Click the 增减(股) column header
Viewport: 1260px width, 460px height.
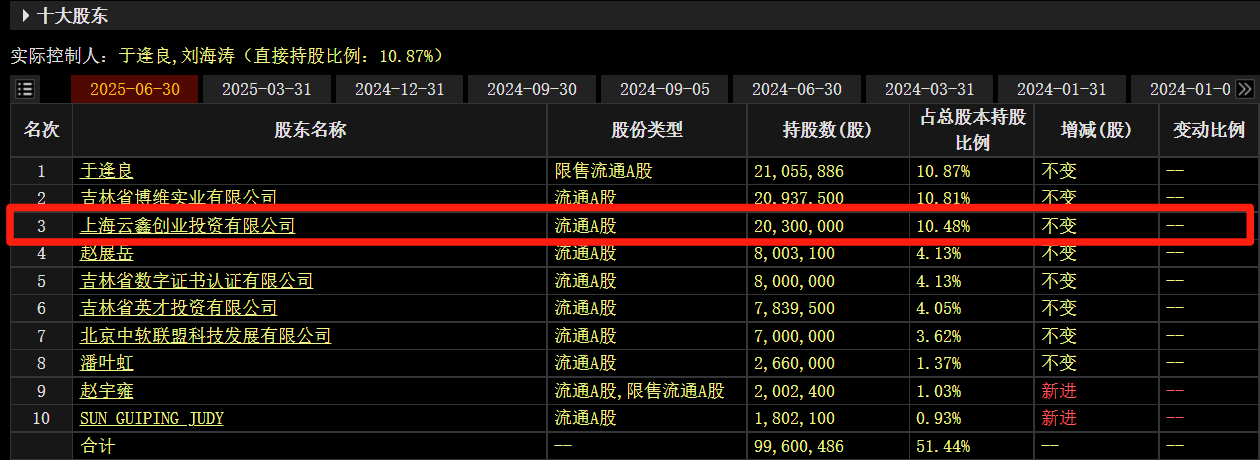pos(1096,130)
